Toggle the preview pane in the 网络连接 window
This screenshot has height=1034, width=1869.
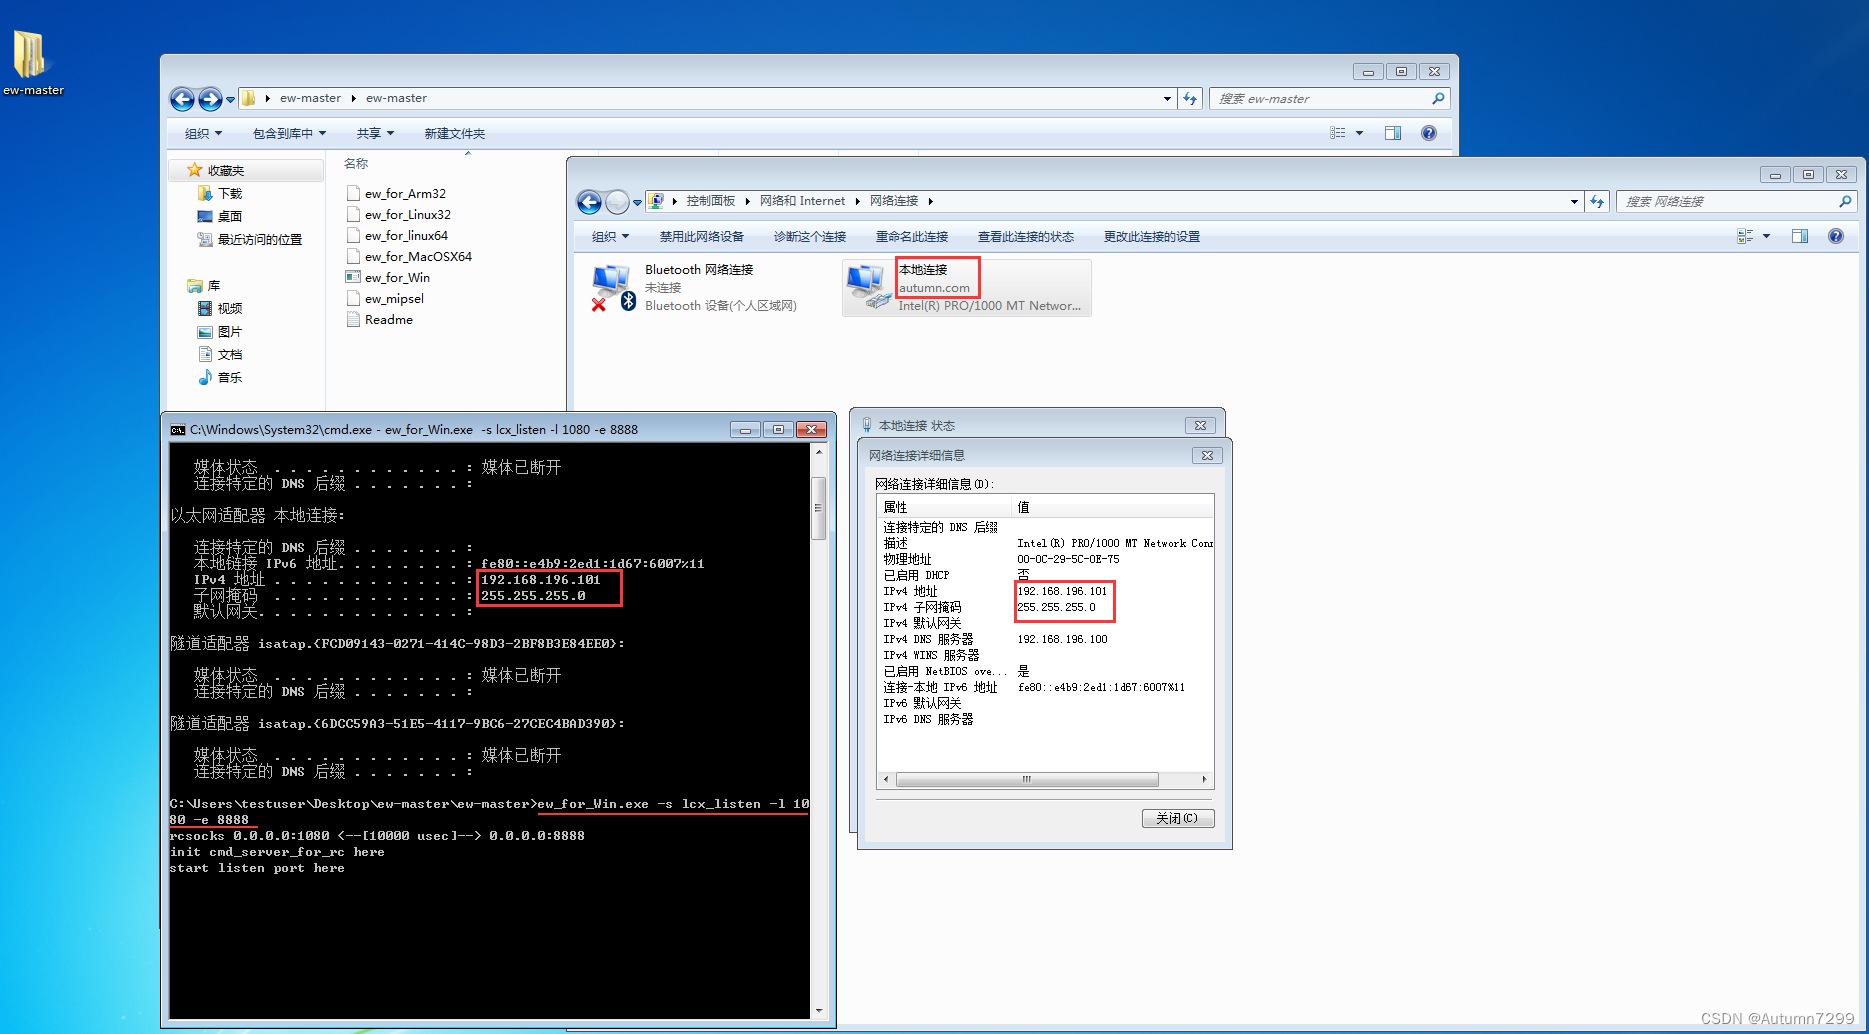(x=1800, y=236)
